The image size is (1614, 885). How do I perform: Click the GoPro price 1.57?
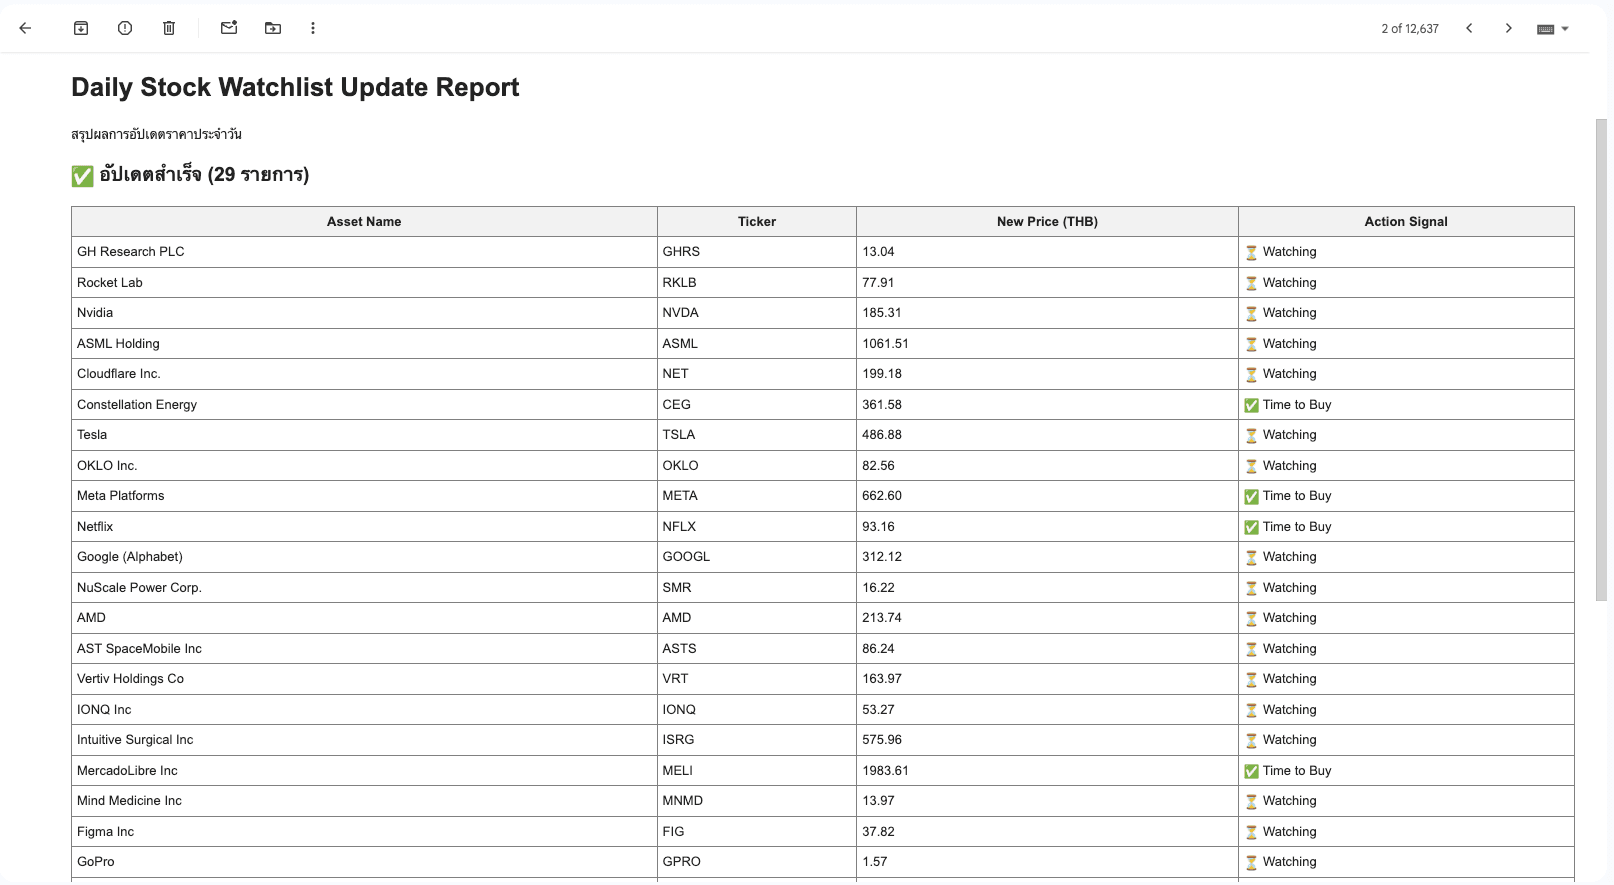1047,862
